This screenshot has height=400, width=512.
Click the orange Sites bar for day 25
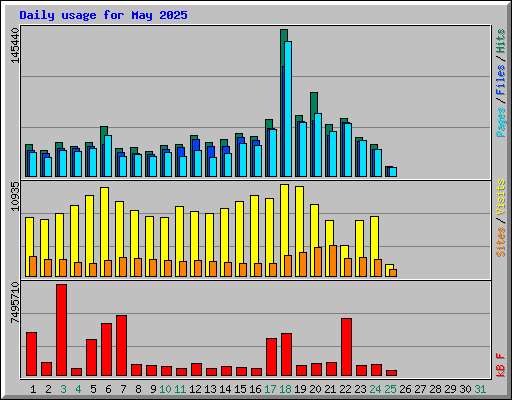pos(393,273)
